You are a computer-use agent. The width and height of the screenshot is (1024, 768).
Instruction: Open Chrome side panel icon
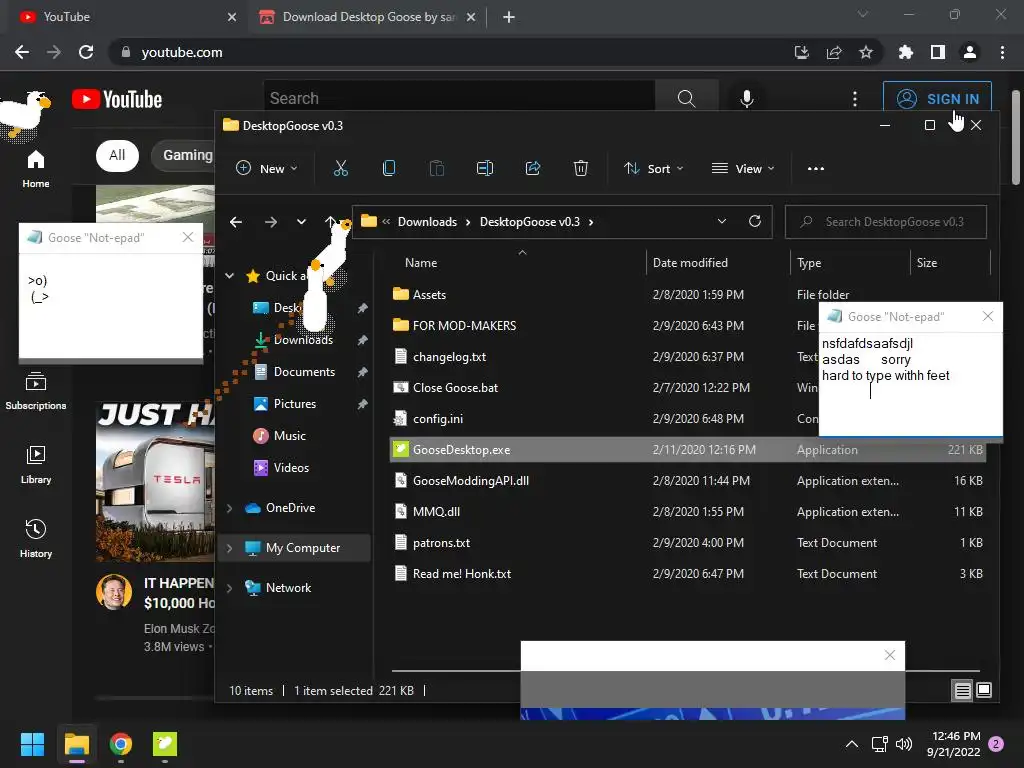(x=938, y=52)
